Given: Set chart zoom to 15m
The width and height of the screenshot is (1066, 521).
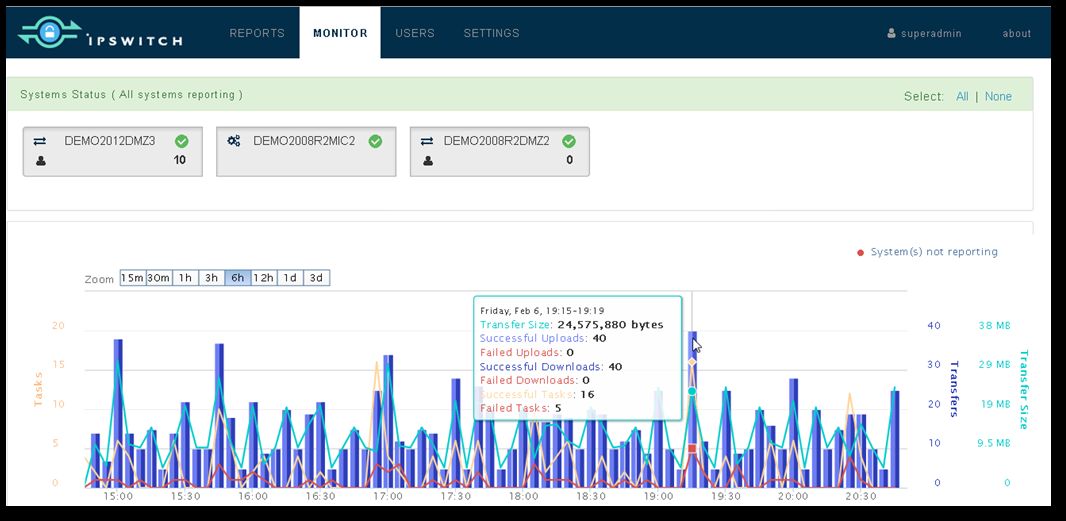Looking at the screenshot, I should point(133,278).
